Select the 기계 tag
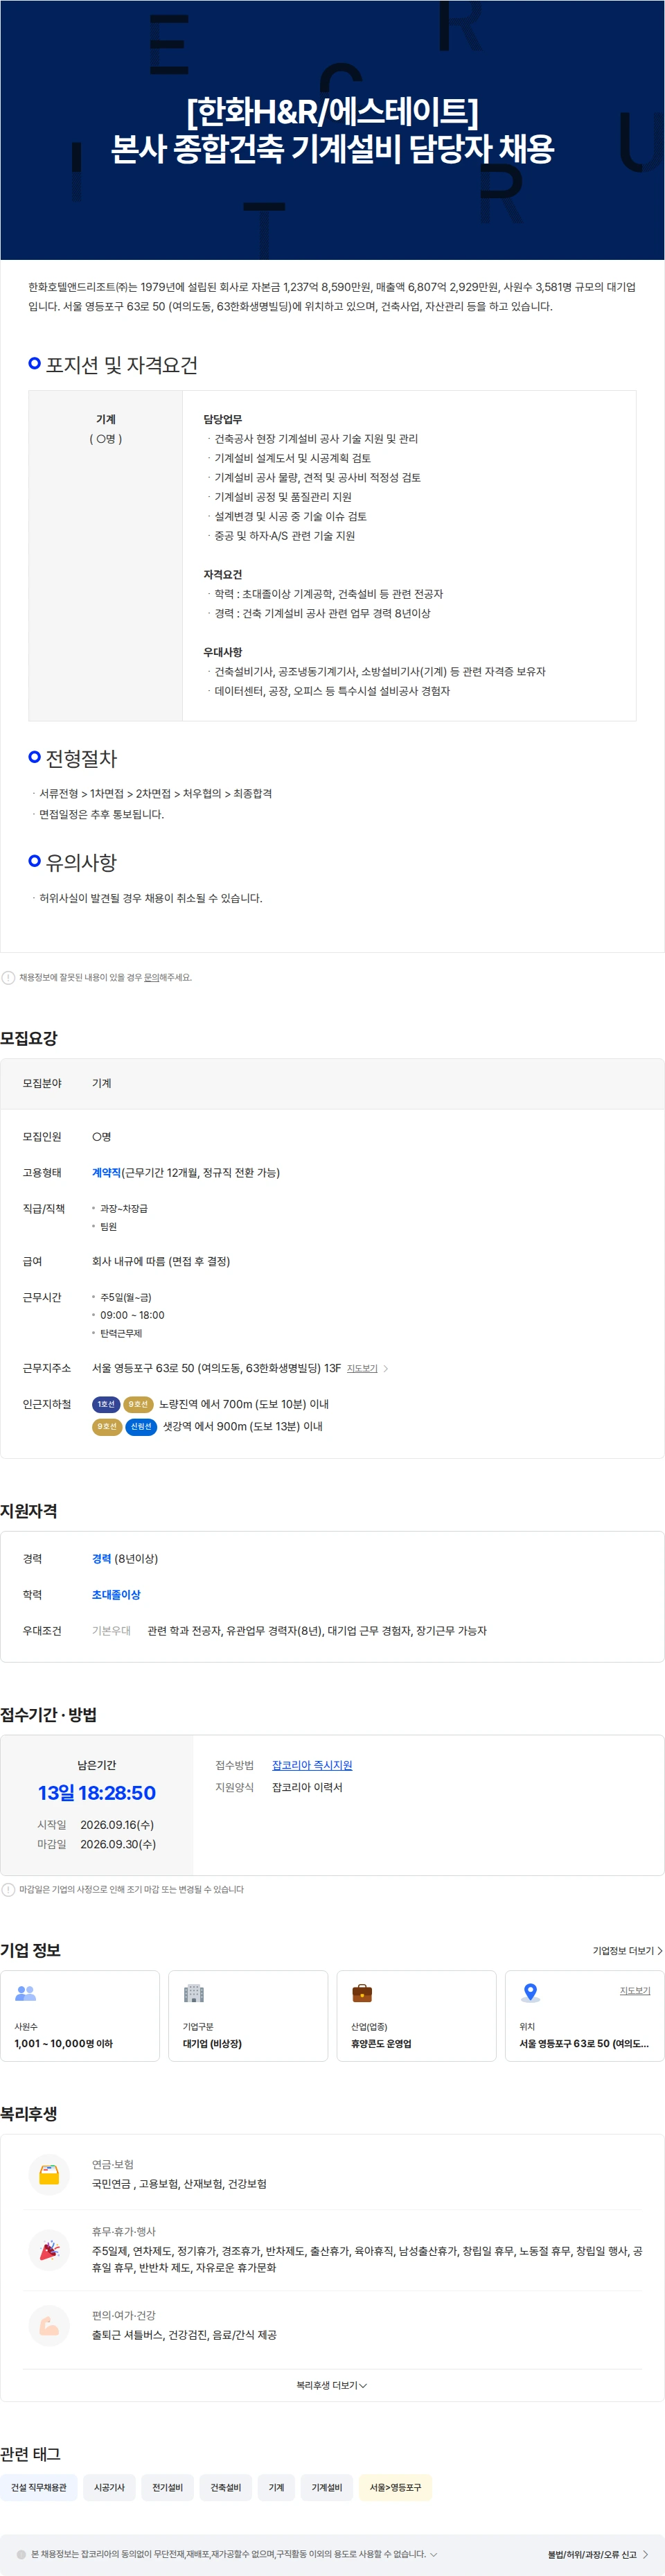Image resolution: width=665 pixels, height=2576 pixels. click(276, 2487)
